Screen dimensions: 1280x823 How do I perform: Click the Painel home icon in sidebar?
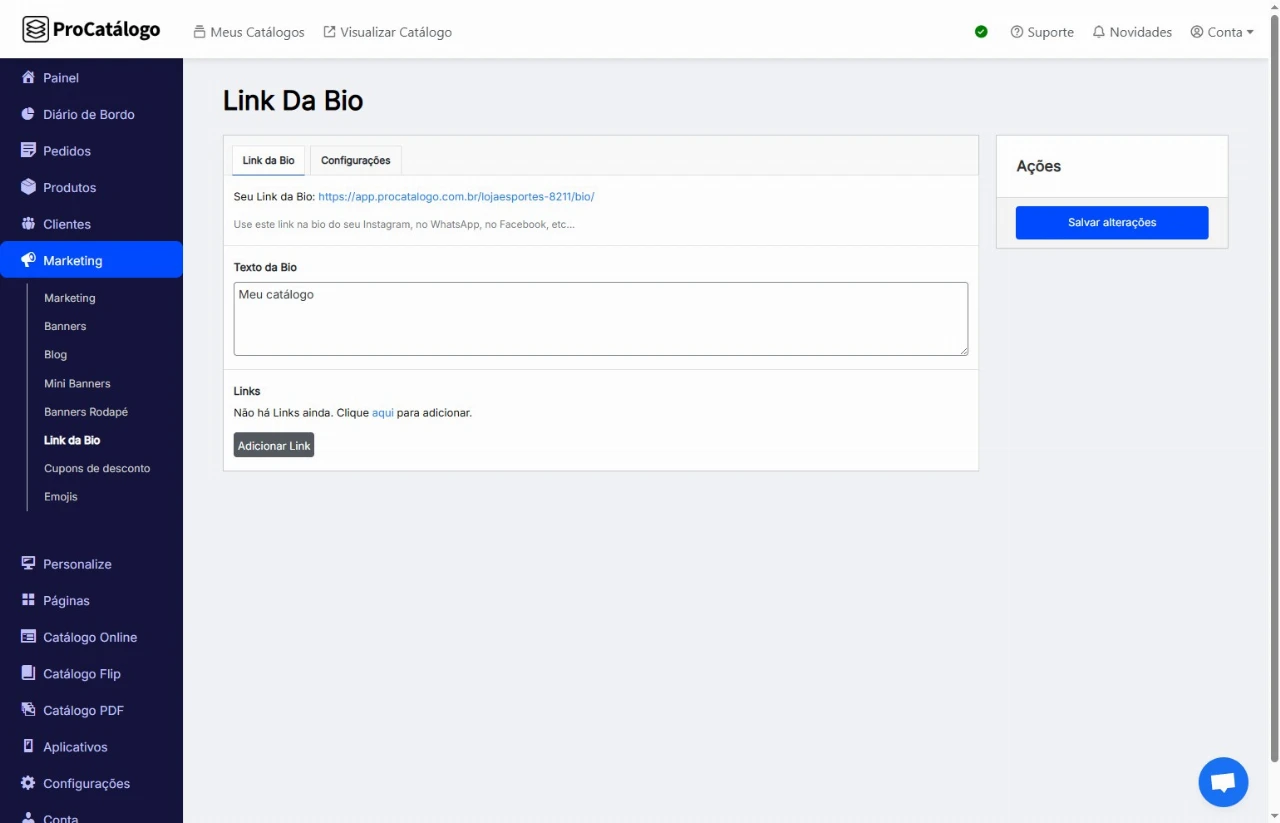pyautogui.click(x=28, y=78)
